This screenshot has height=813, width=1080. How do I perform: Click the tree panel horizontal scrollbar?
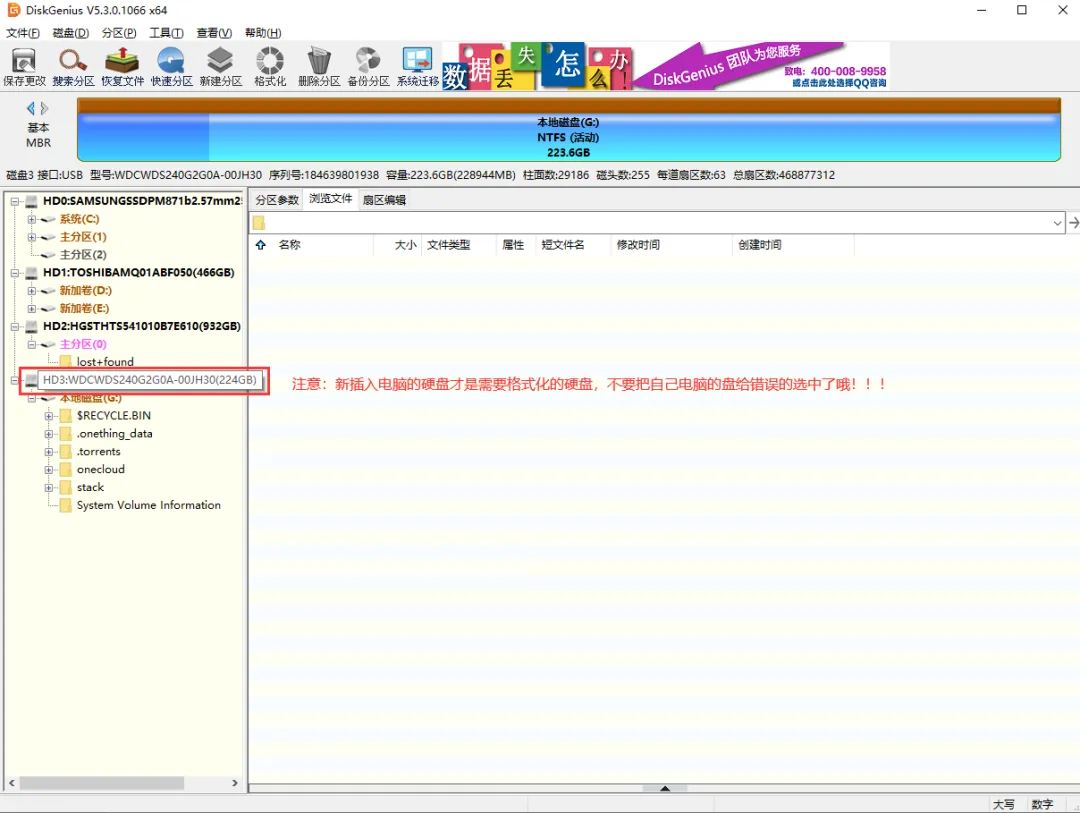point(123,783)
